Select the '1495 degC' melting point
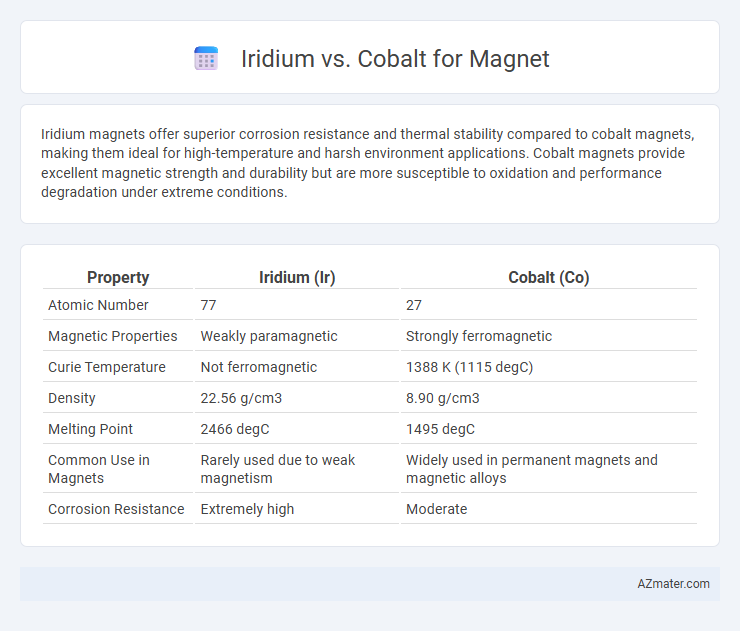 (x=440, y=429)
